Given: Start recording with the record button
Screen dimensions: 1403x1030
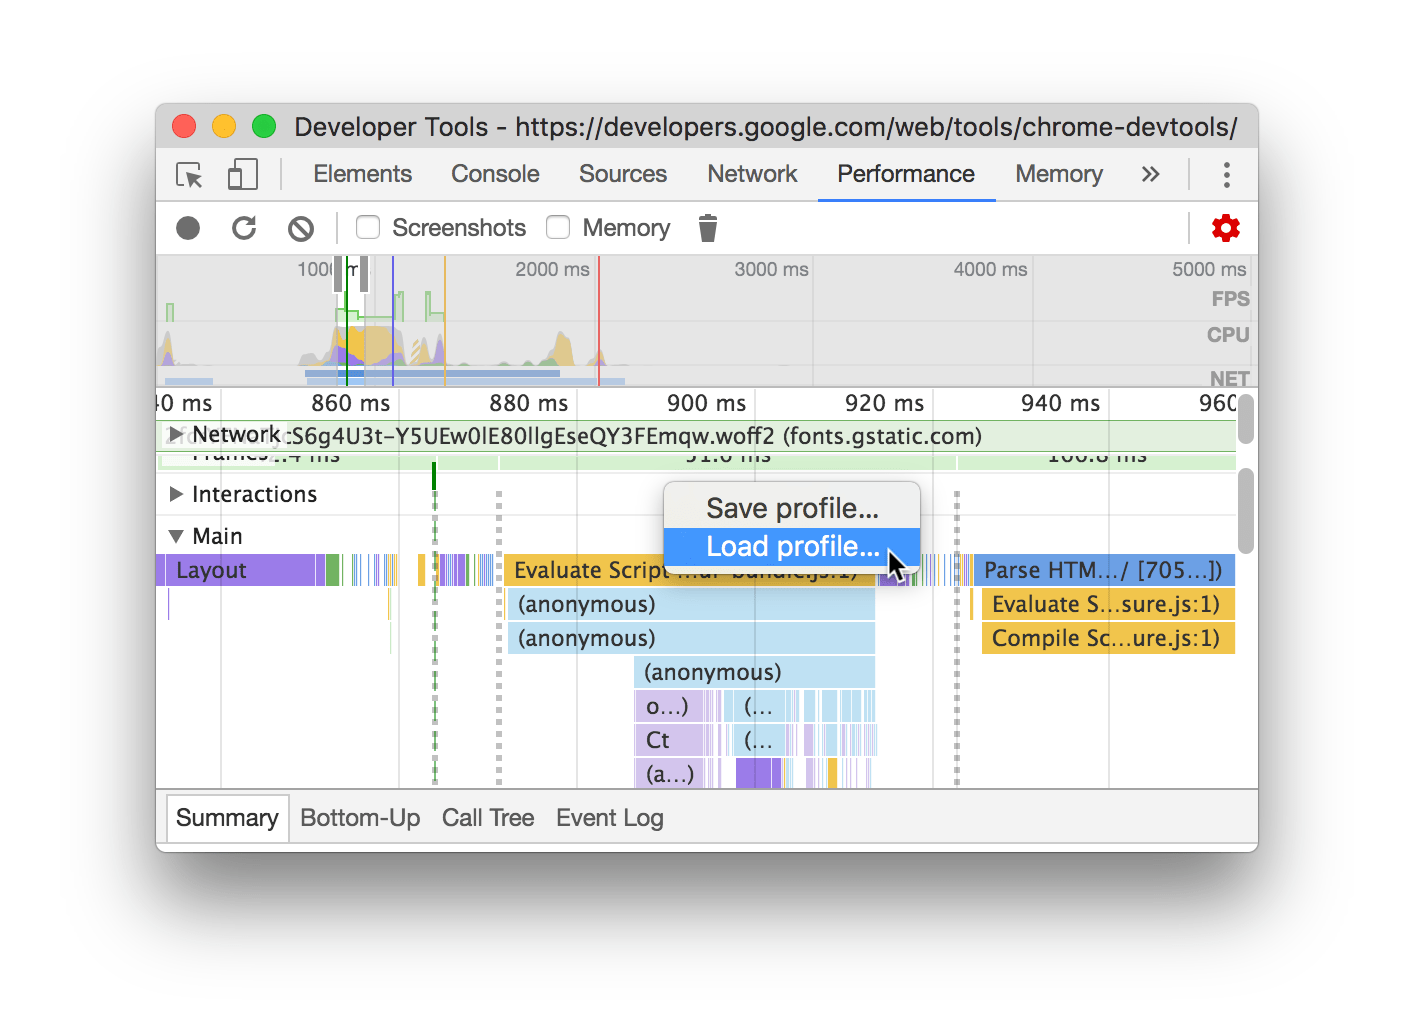Looking at the screenshot, I should 188,229.
